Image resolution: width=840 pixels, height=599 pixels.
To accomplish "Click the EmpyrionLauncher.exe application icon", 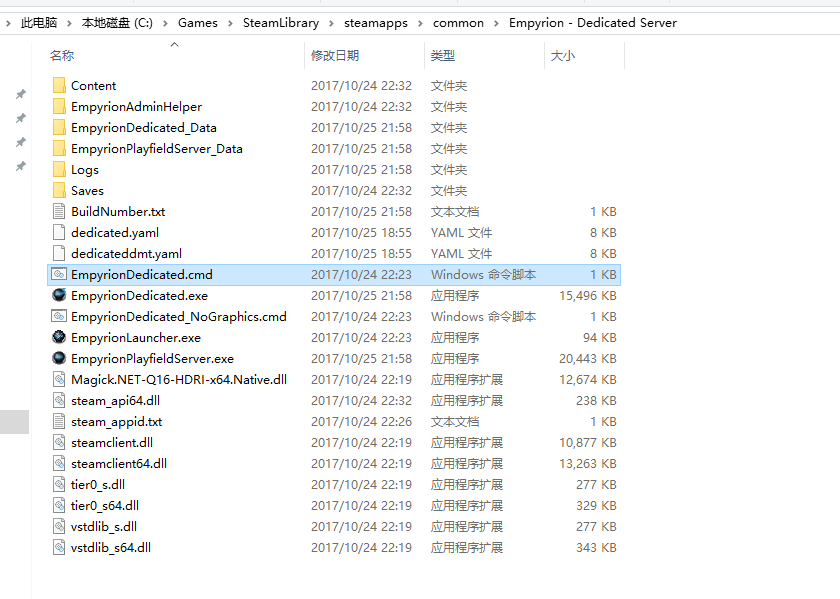I will 59,337.
